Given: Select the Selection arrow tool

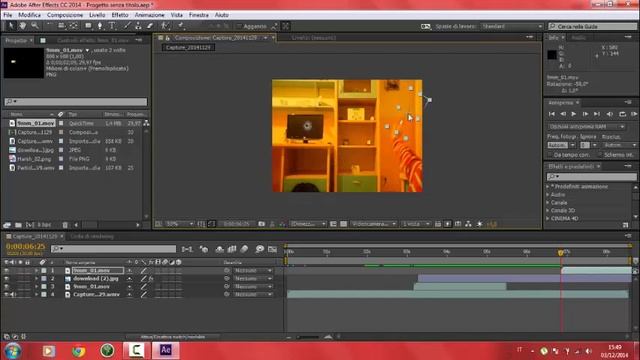Looking at the screenshot, I should coord(11,26).
